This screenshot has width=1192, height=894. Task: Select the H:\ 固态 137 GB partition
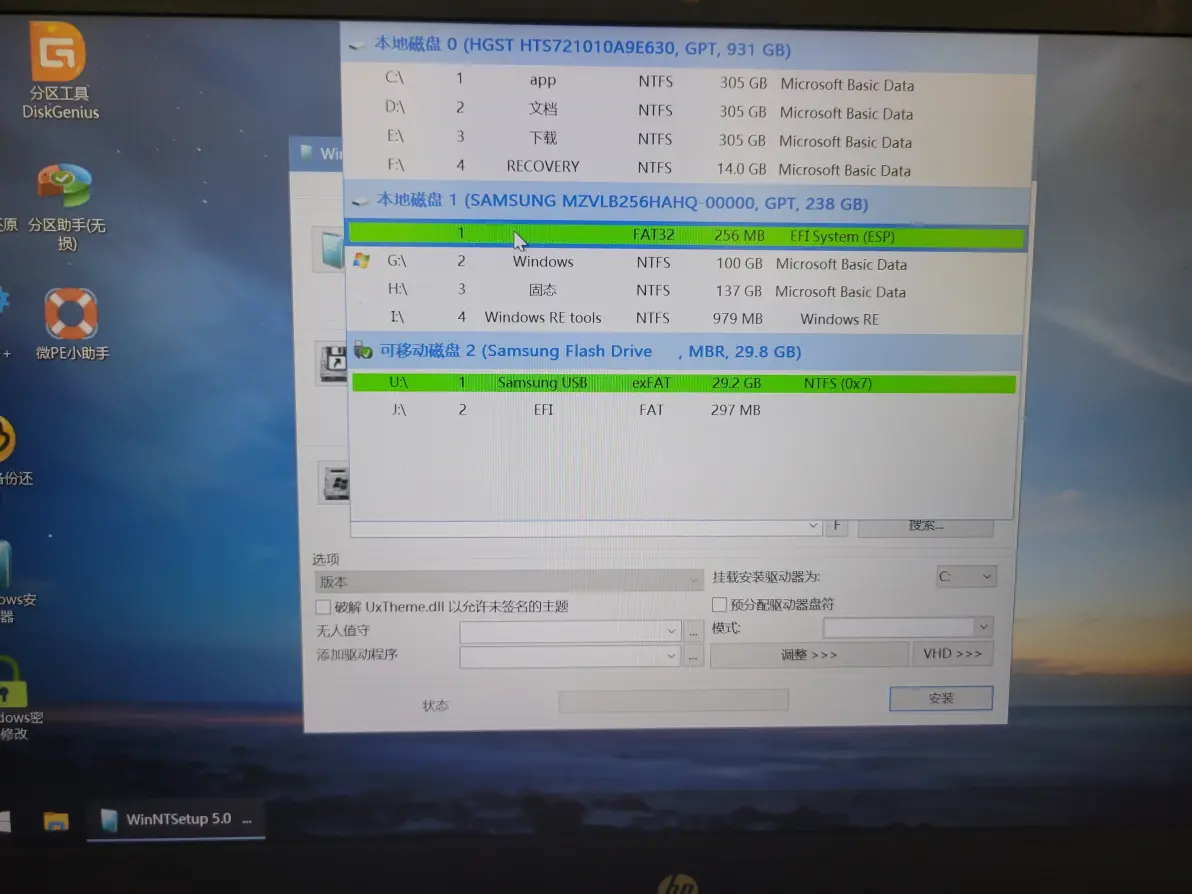point(686,290)
